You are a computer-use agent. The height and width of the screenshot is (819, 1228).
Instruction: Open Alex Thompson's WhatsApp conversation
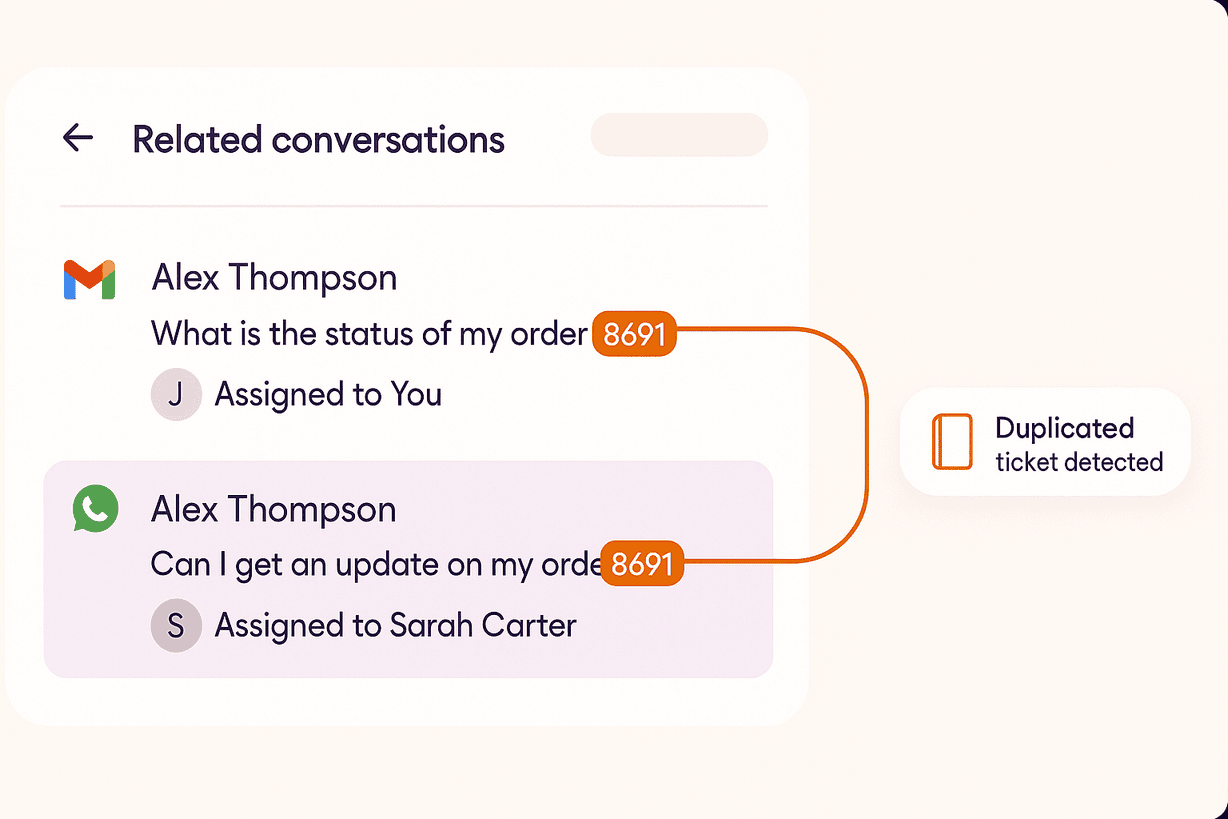[x=273, y=510]
